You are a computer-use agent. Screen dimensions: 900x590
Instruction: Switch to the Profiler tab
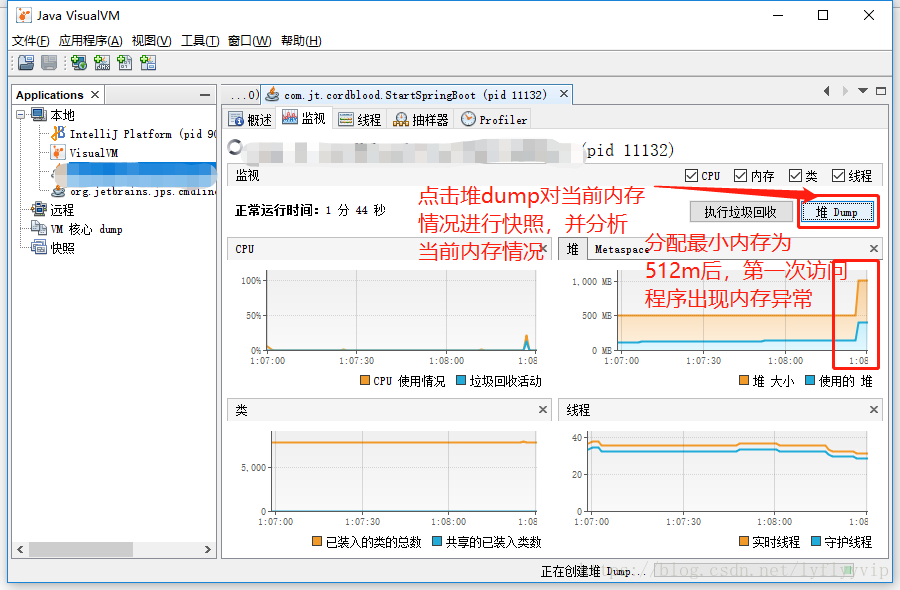click(x=494, y=119)
